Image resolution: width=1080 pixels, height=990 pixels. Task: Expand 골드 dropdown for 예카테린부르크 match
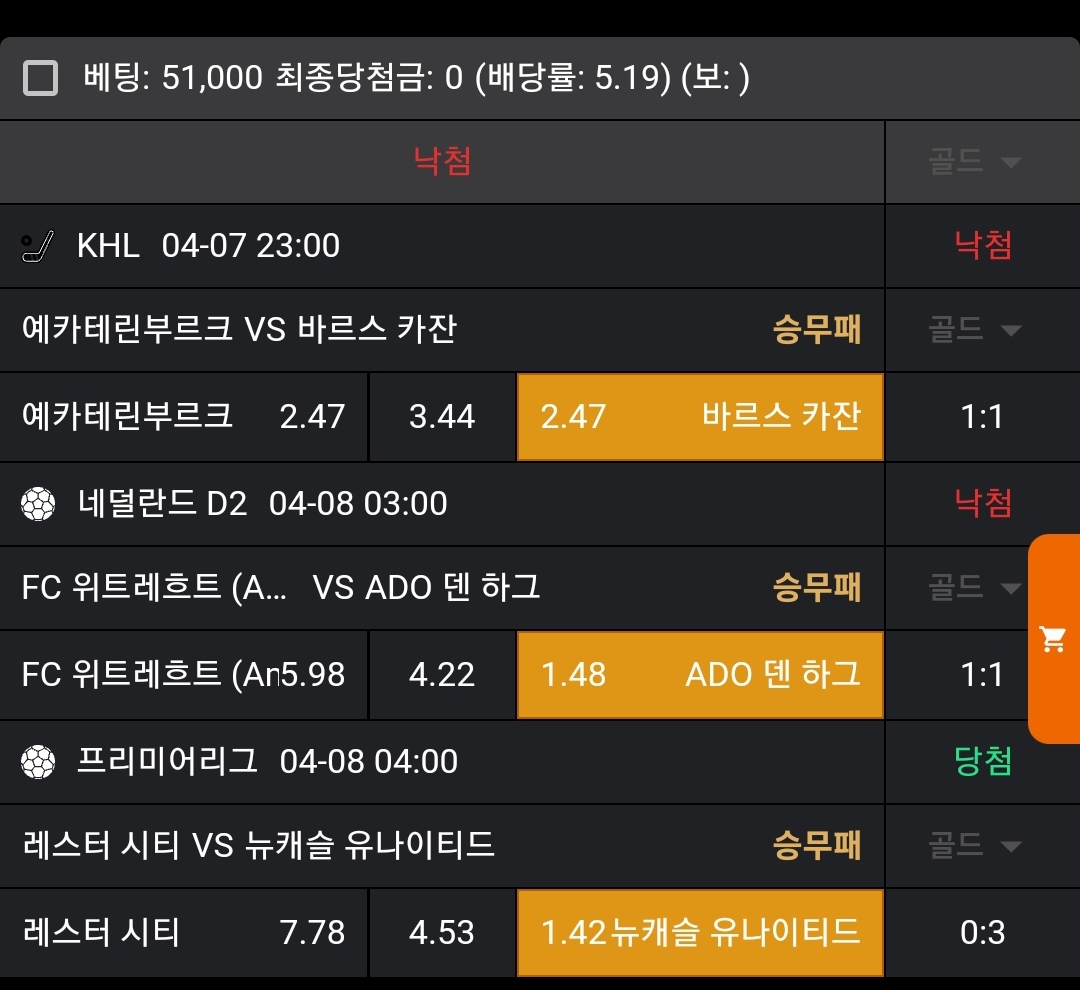976,330
